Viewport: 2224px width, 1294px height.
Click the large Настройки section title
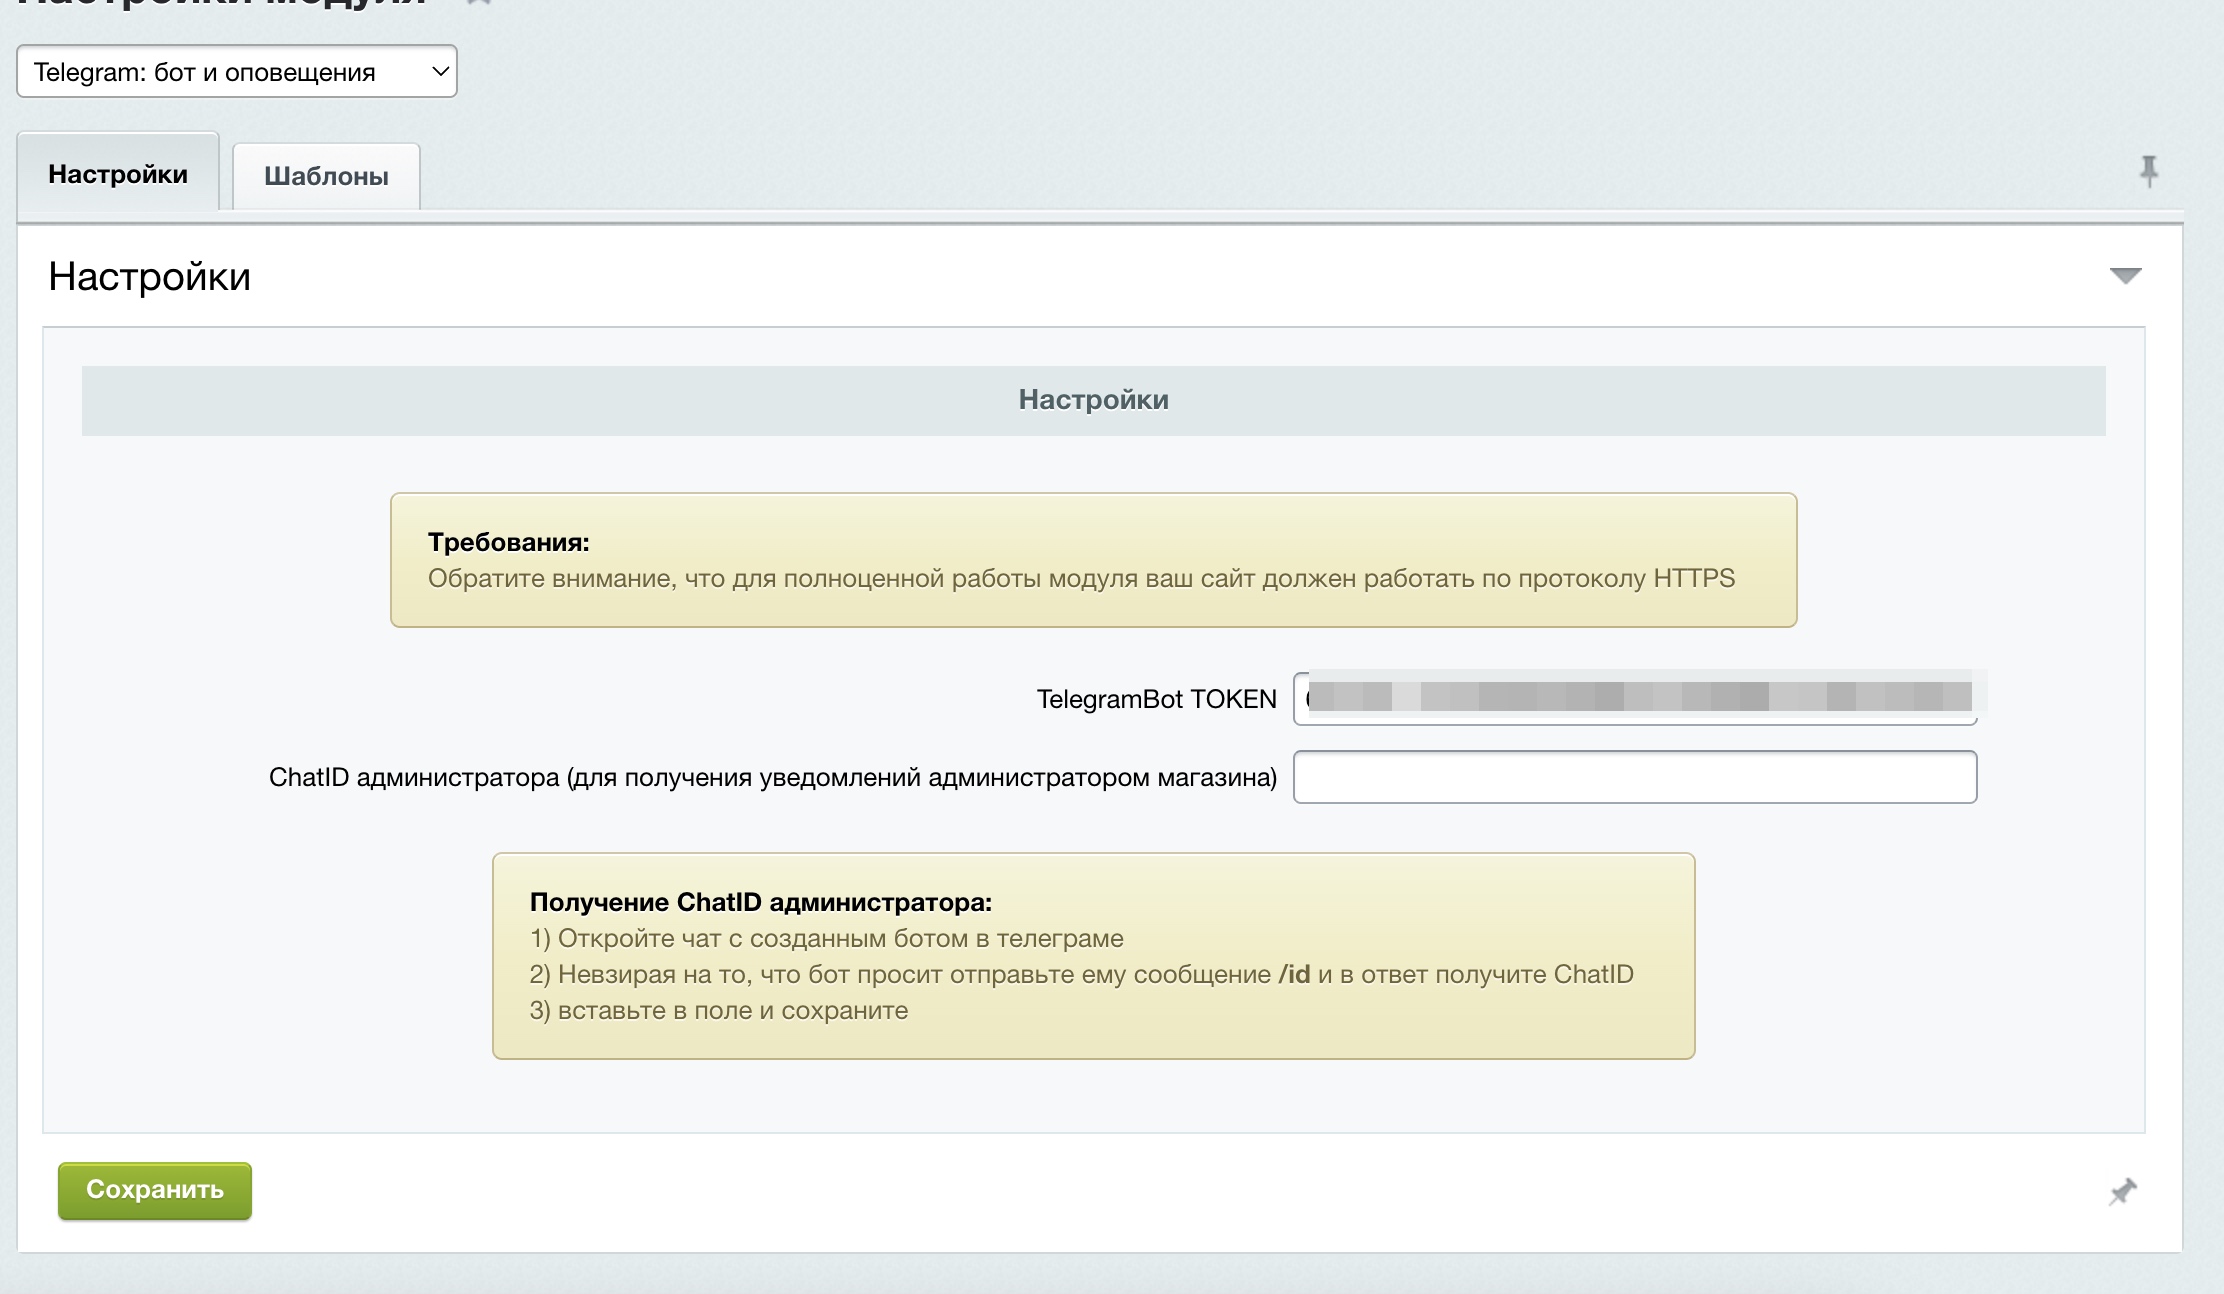tap(150, 277)
